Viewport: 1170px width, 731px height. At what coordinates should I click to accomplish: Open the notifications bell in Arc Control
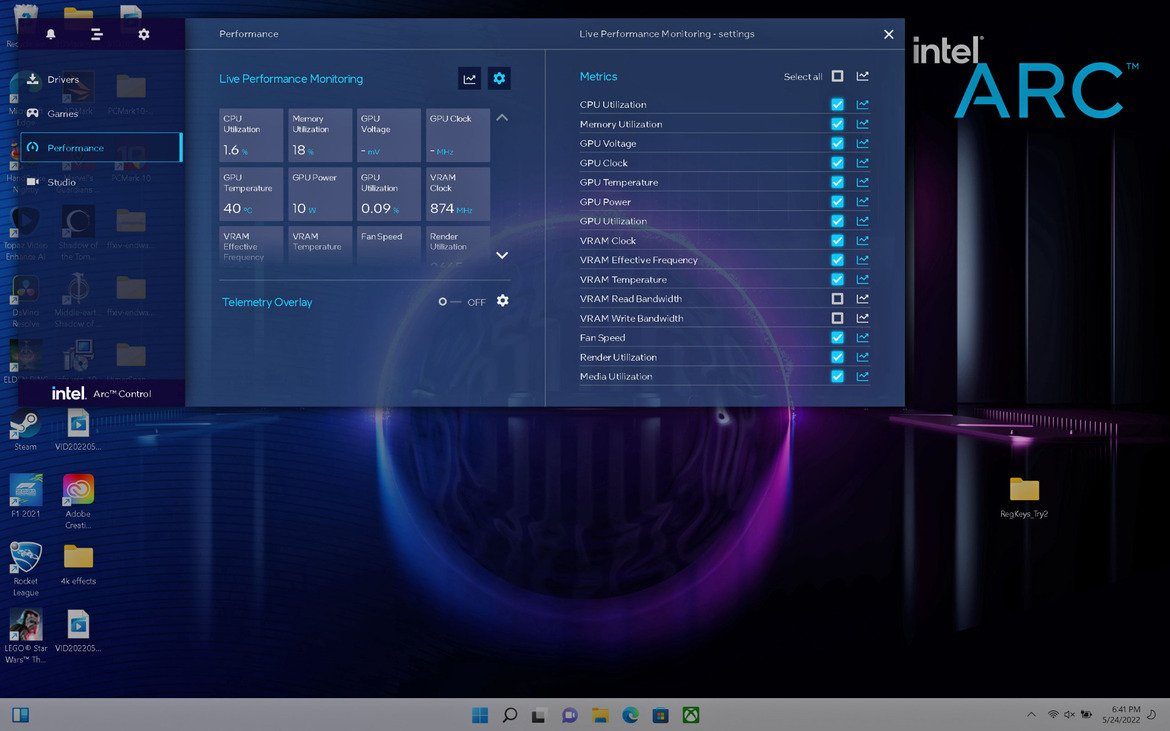pos(51,34)
